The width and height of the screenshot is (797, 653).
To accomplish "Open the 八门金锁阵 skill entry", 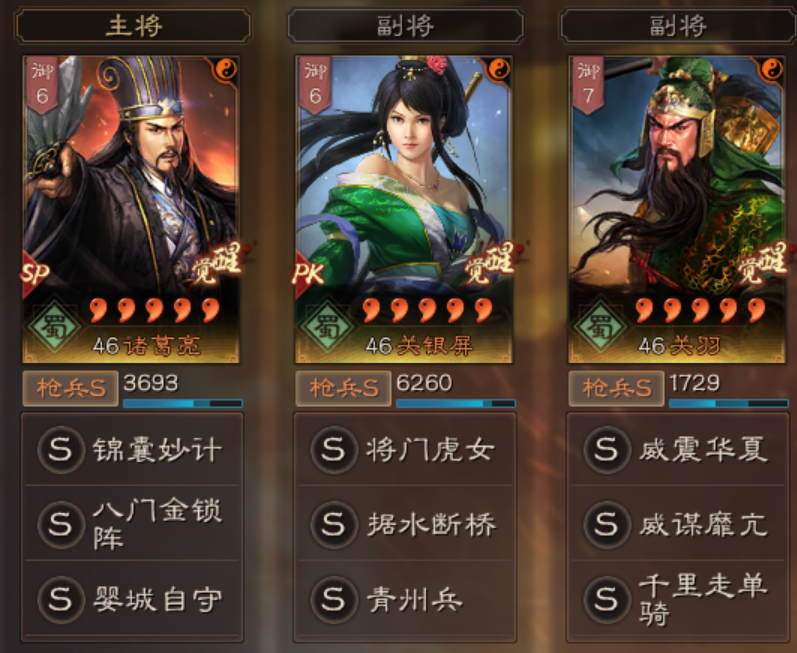I will (132, 523).
